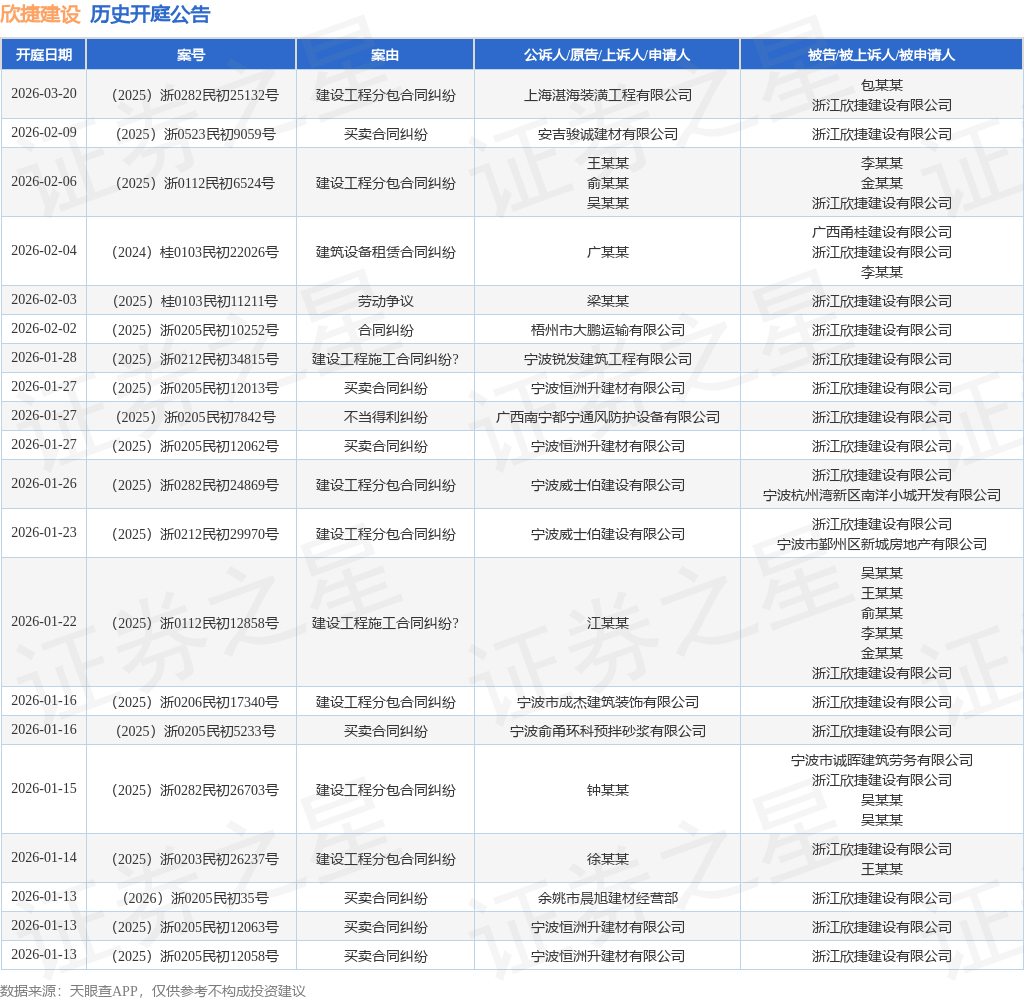Screen dimensions: 1024x1000
Task: Select case number (2025)浙0282民初25132号
Action: [195, 95]
